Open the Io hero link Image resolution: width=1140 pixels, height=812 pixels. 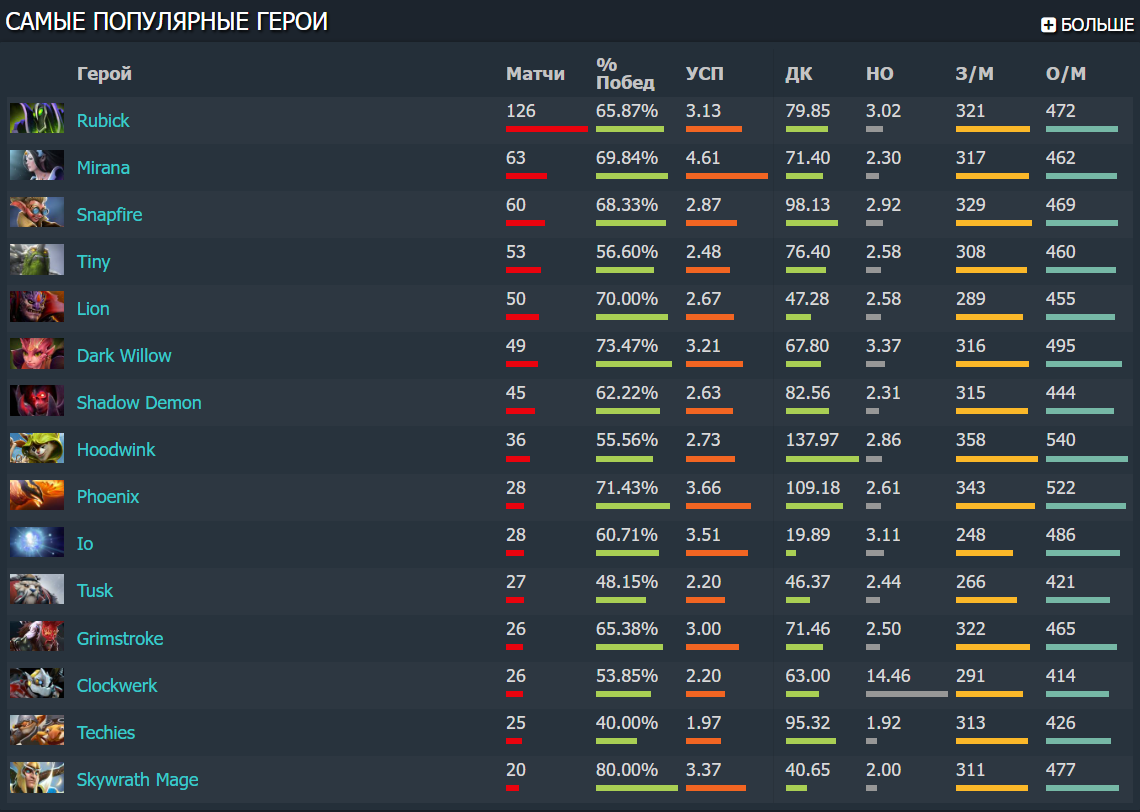[85, 544]
